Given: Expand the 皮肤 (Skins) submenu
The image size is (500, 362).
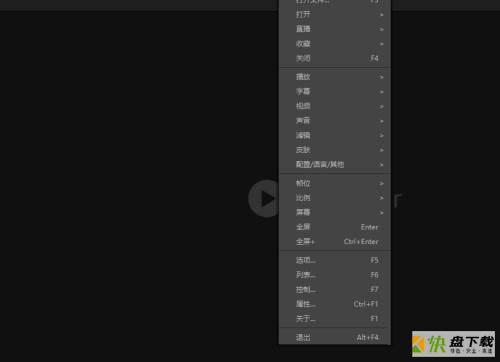Looking at the screenshot, I should click(335, 150).
